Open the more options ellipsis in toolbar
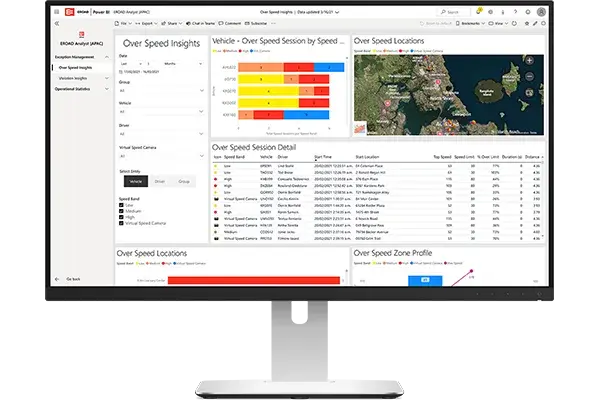The height and width of the screenshot is (400, 600). 273,23
